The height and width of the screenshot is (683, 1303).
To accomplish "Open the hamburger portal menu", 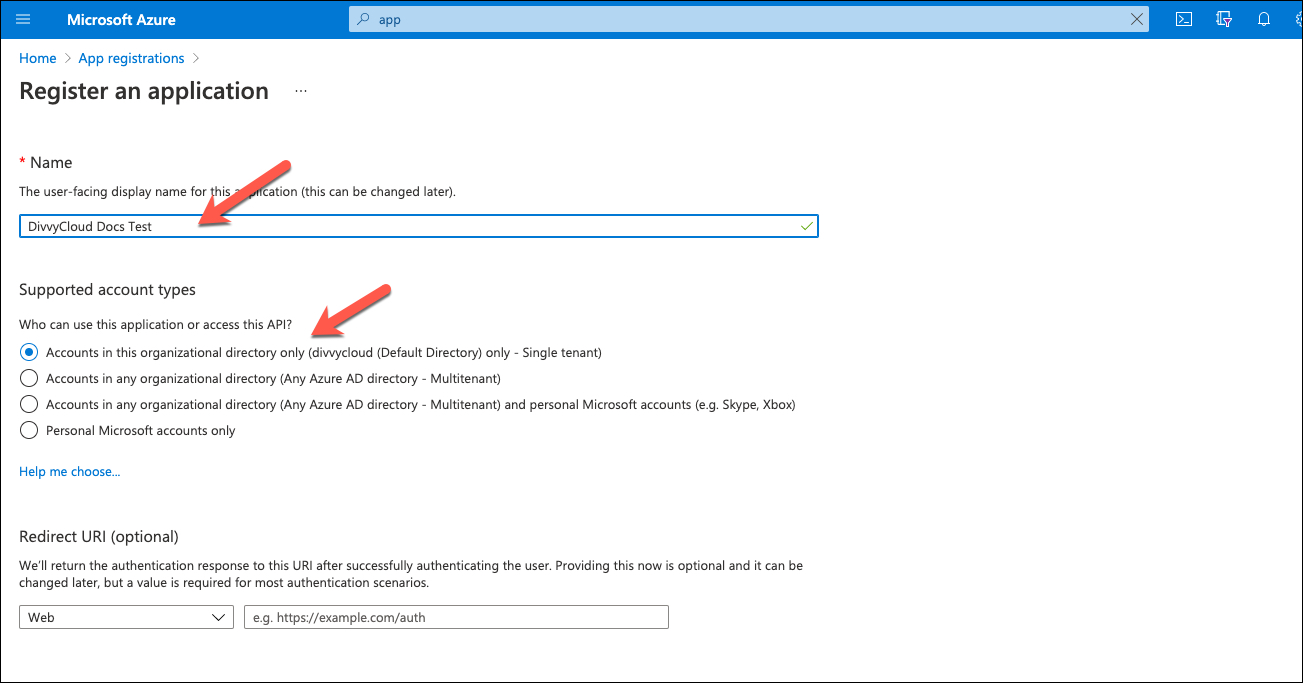I will coord(24,19).
